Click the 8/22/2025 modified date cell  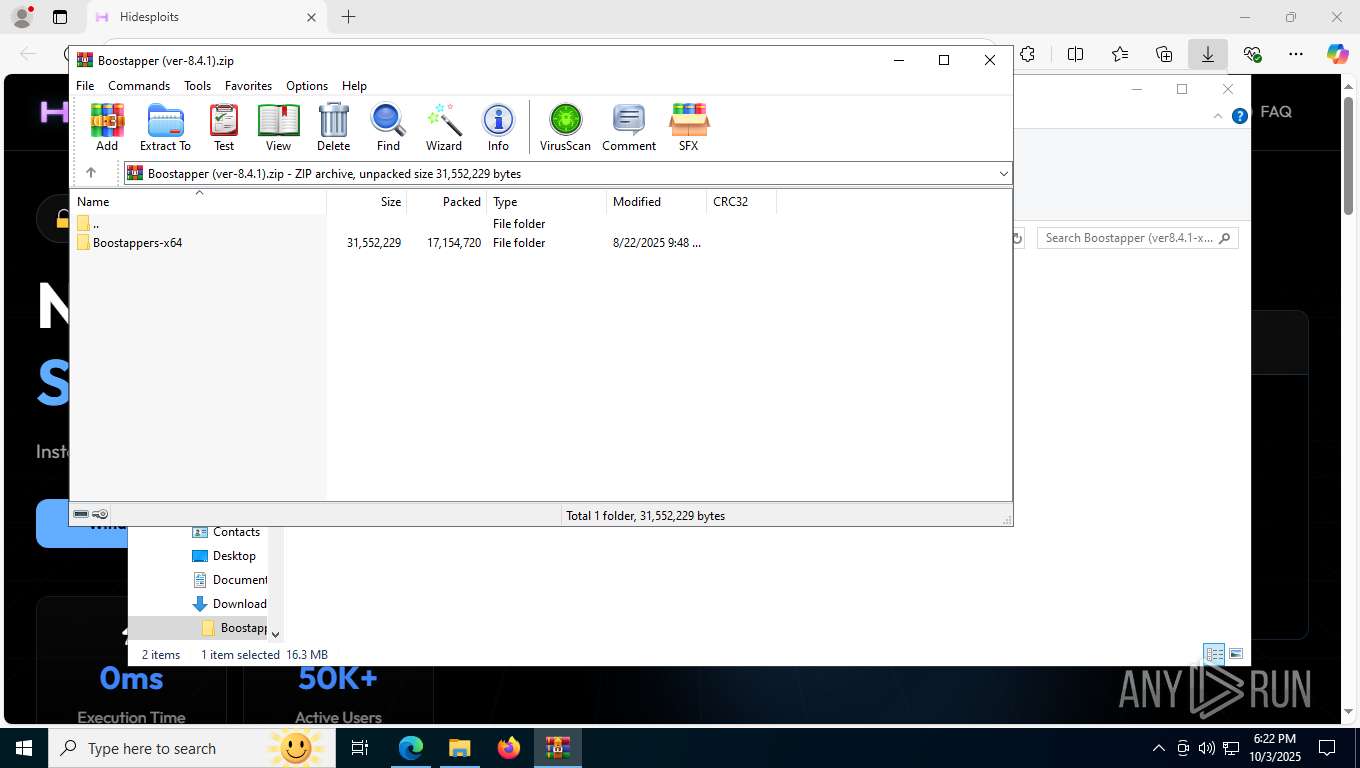coord(657,243)
